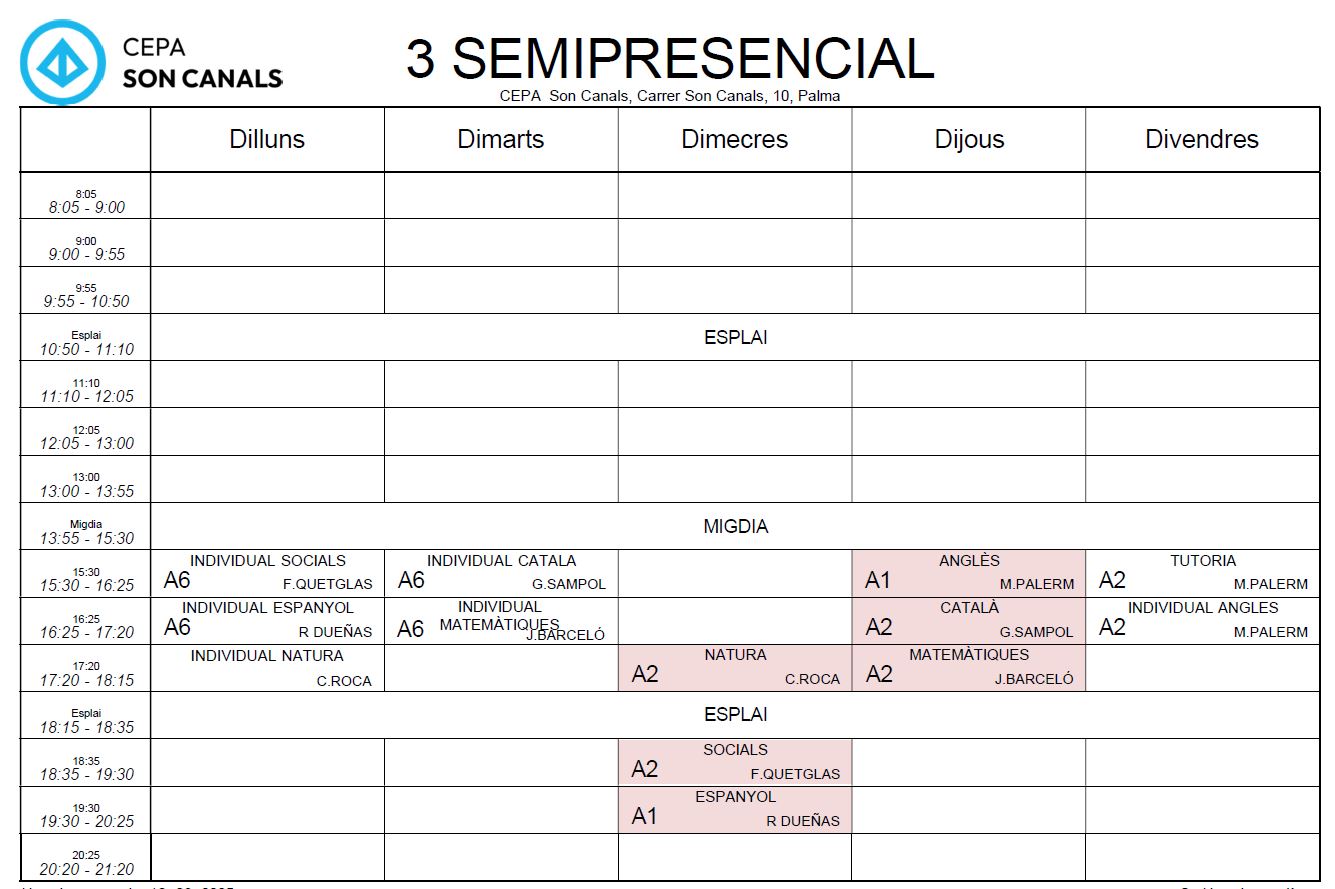Select the Dilluns column header
Viewport: 1335px width, 889px height.
[x=267, y=139]
